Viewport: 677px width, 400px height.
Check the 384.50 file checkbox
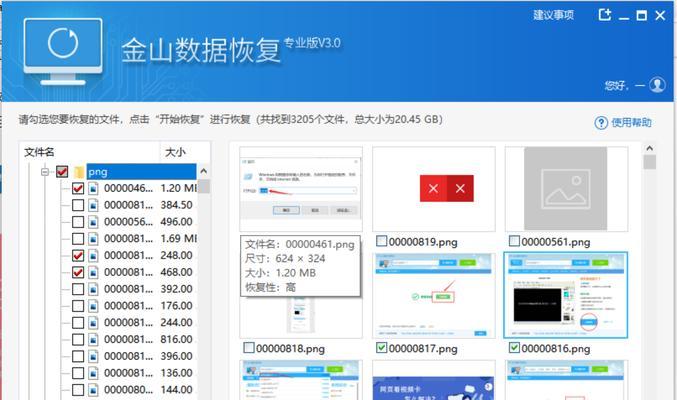(x=78, y=205)
